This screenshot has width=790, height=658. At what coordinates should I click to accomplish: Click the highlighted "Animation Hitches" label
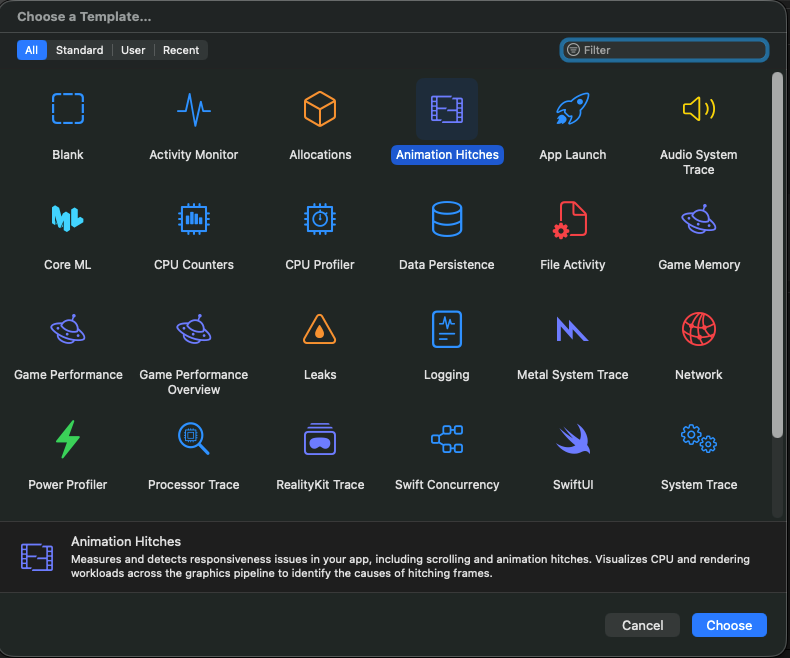coord(447,155)
